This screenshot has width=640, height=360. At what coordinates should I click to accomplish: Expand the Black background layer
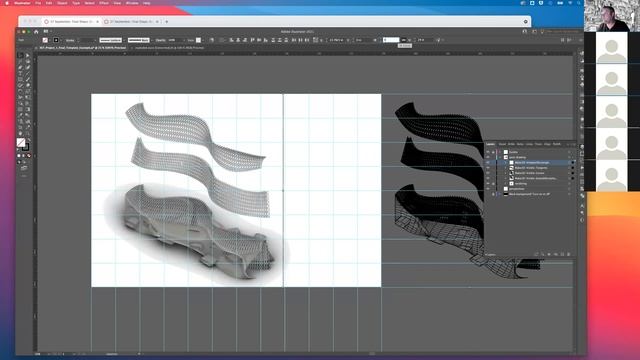pyautogui.click(x=500, y=194)
